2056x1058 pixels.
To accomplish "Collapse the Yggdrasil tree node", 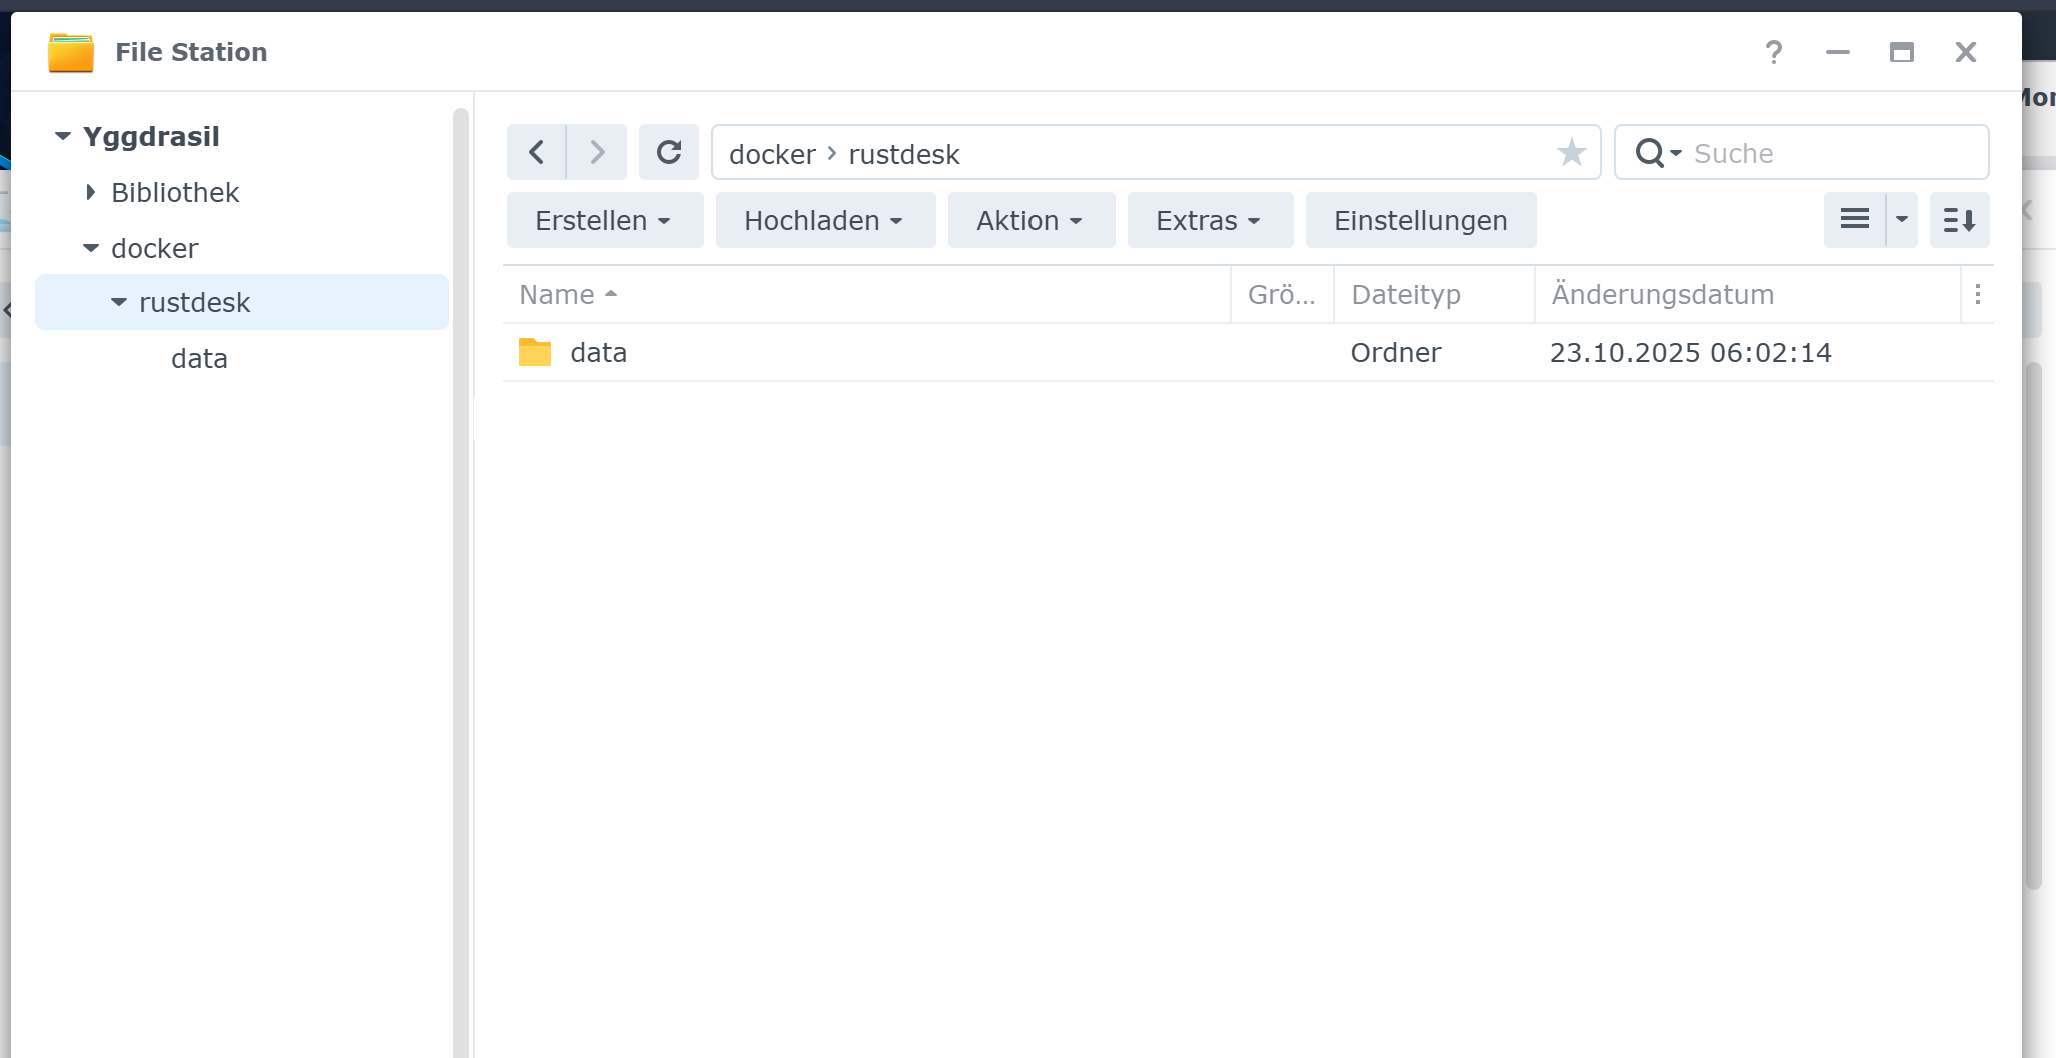I will [x=63, y=136].
